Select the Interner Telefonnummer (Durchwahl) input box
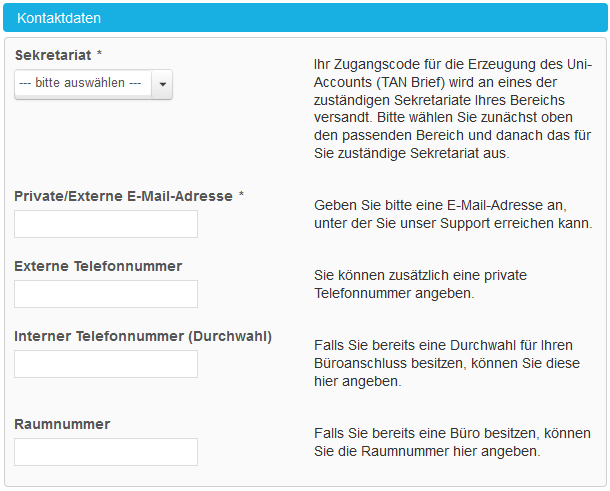 coord(106,364)
